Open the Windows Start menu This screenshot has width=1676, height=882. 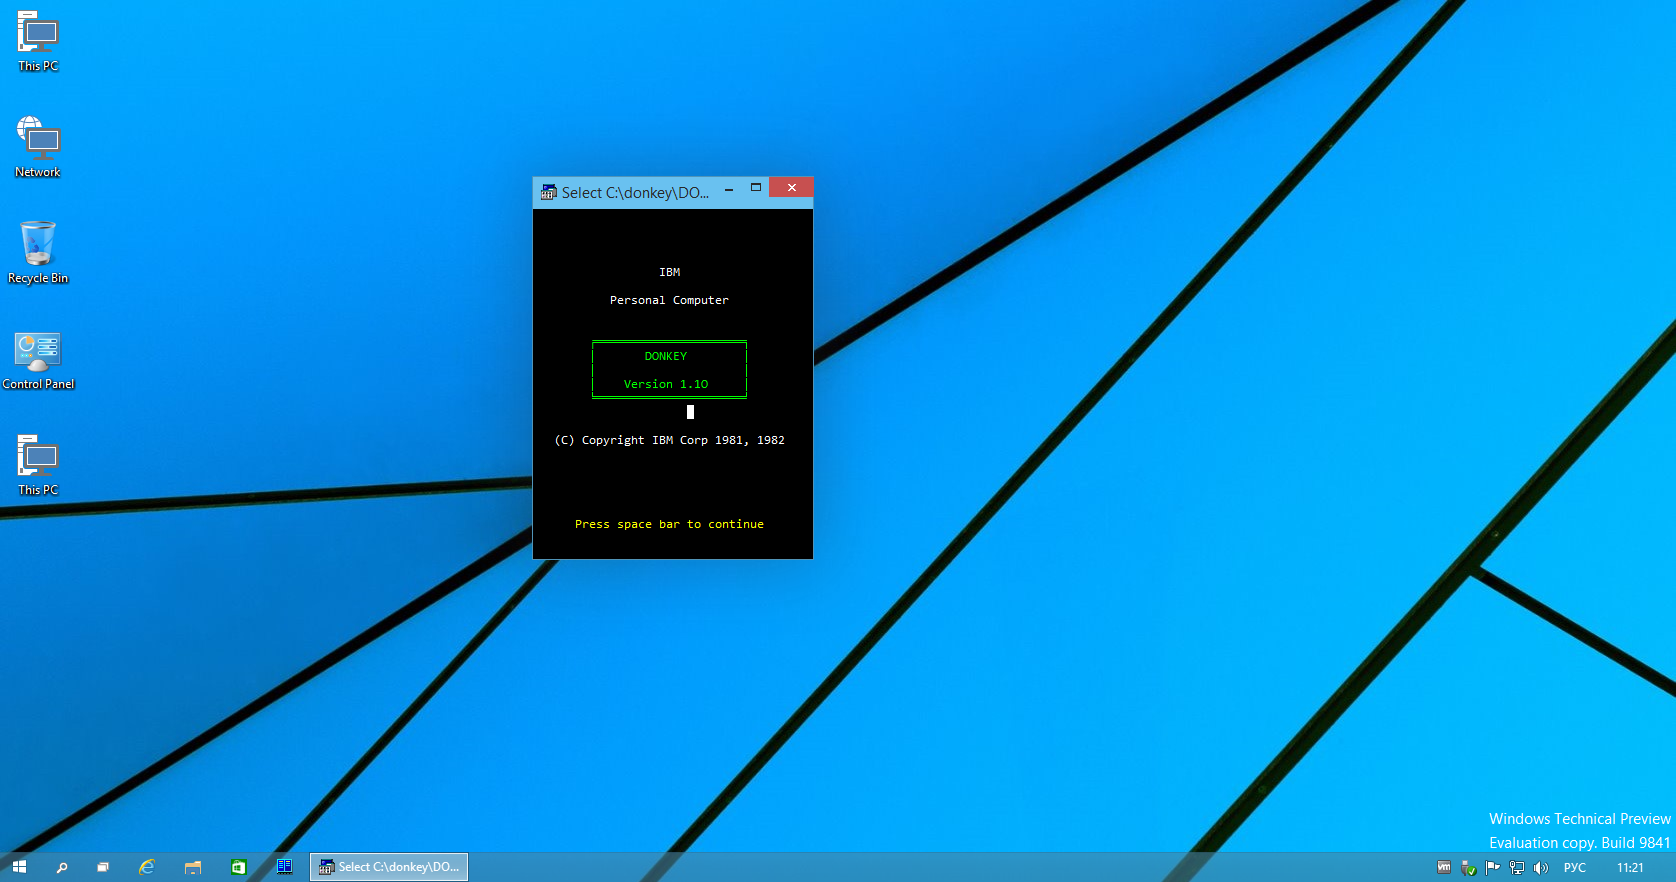point(19,867)
